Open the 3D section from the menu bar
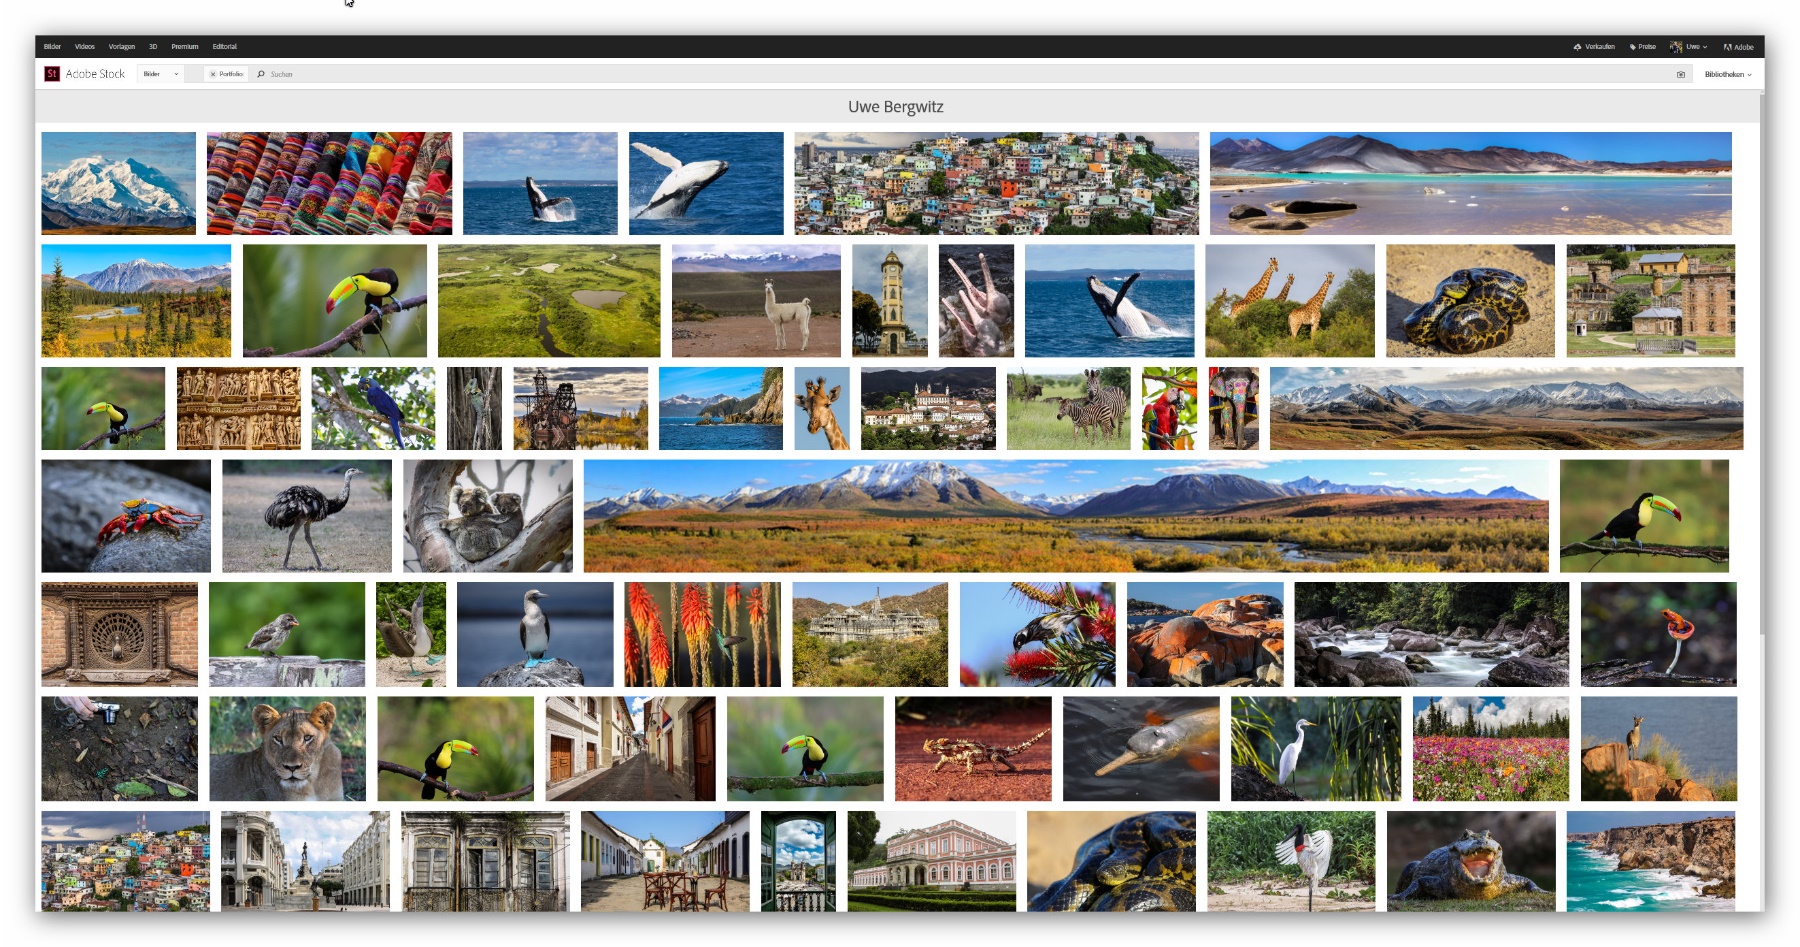1800x947 pixels. 152,46
